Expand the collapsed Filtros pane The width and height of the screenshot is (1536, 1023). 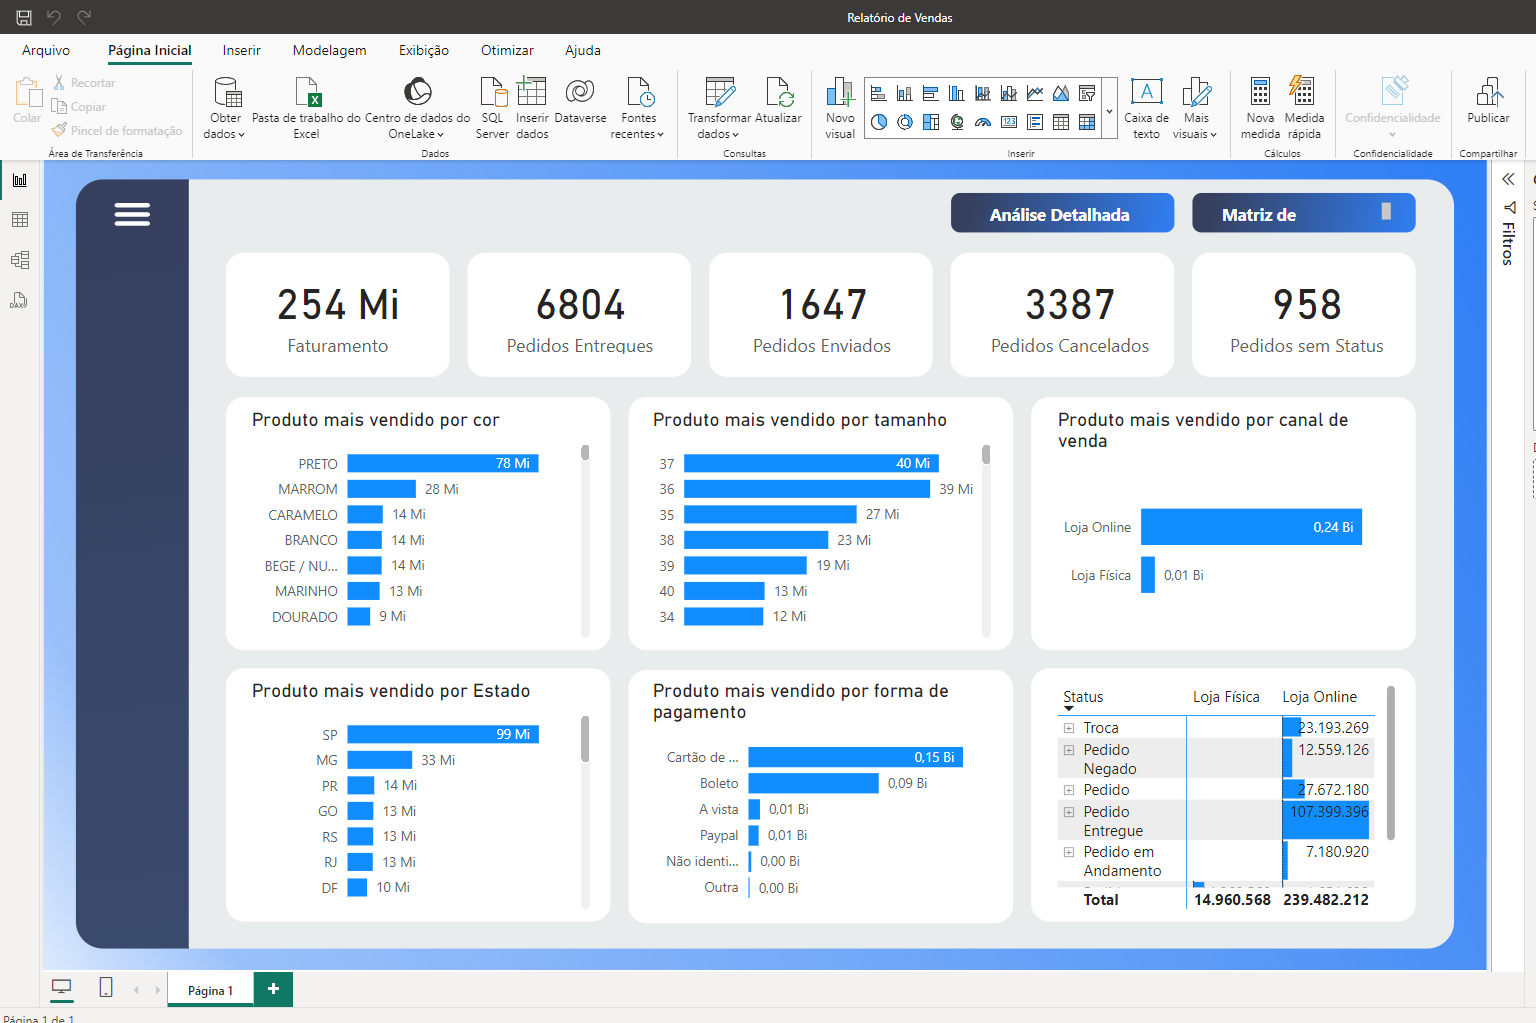pos(1508,180)
